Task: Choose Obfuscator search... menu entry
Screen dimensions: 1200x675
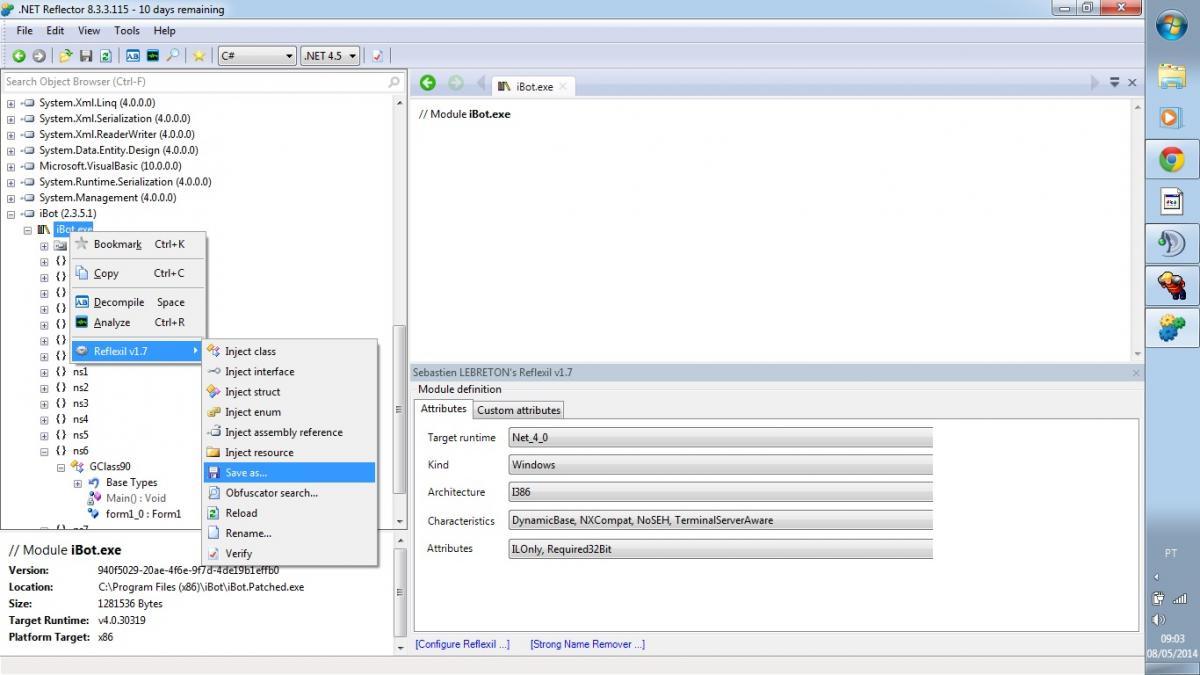Action: point(290,493)
